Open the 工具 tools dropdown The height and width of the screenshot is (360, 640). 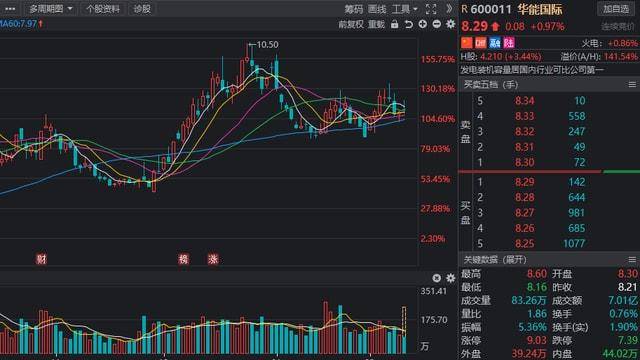[404, 9]
